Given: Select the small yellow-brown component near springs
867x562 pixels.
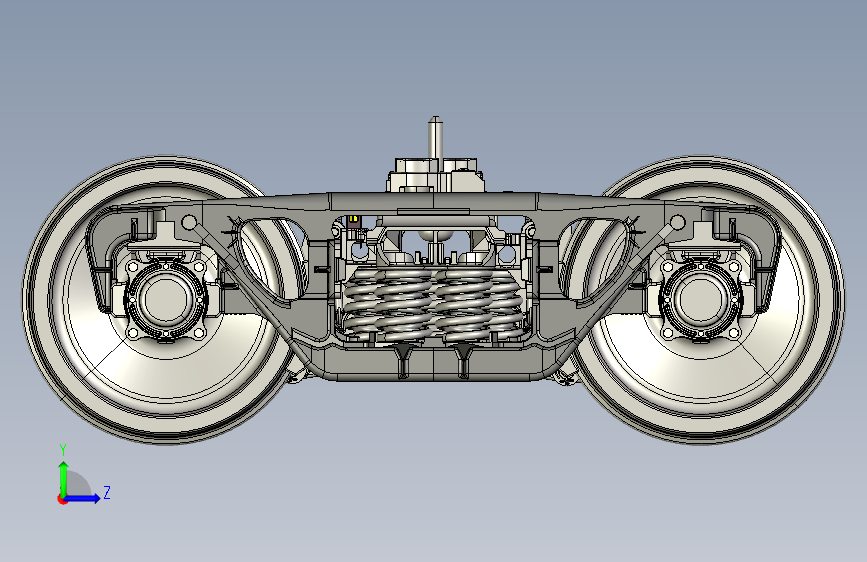Looking at the screenshot, I should tap(353, 221).
